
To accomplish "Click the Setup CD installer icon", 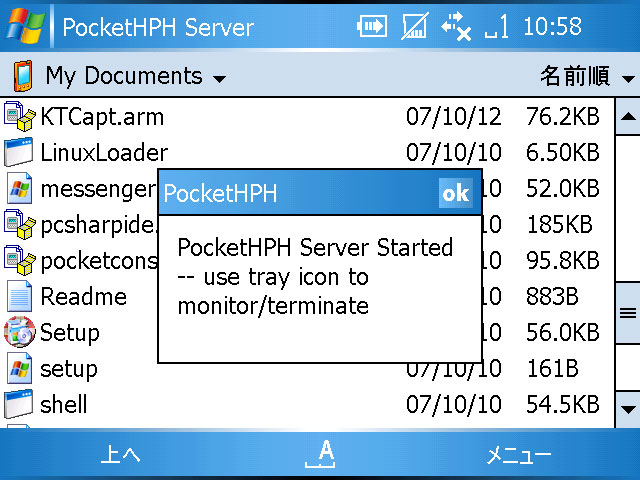I will tap(19, 332).
